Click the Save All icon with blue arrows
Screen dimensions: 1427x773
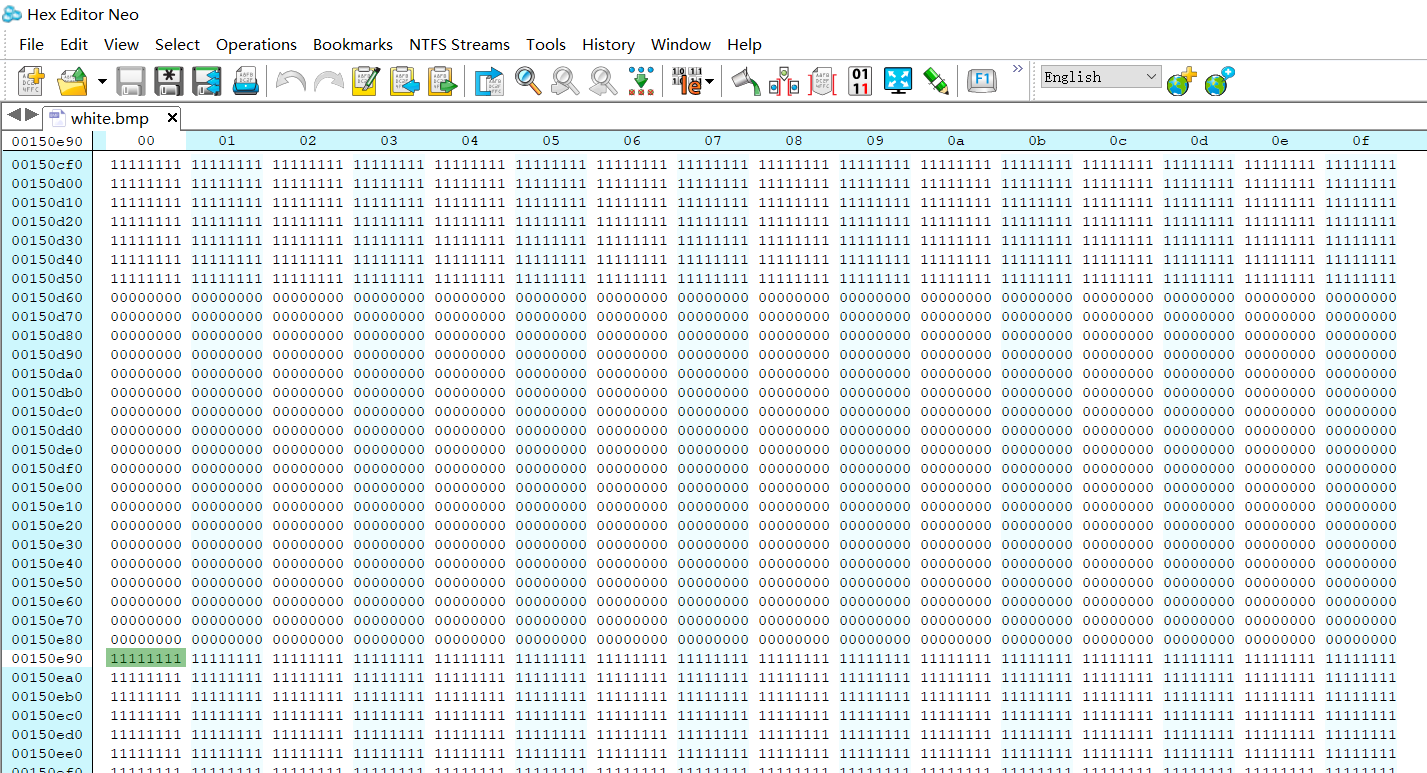pyautogui.click(x=207, y=80)
